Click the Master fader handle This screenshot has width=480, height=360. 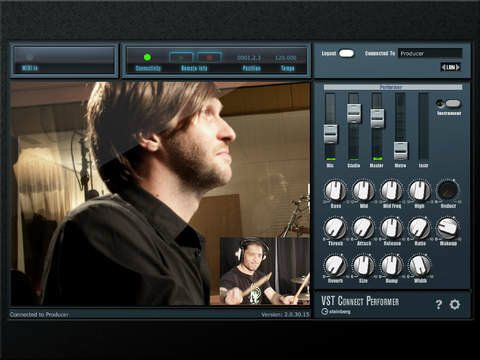377,118
